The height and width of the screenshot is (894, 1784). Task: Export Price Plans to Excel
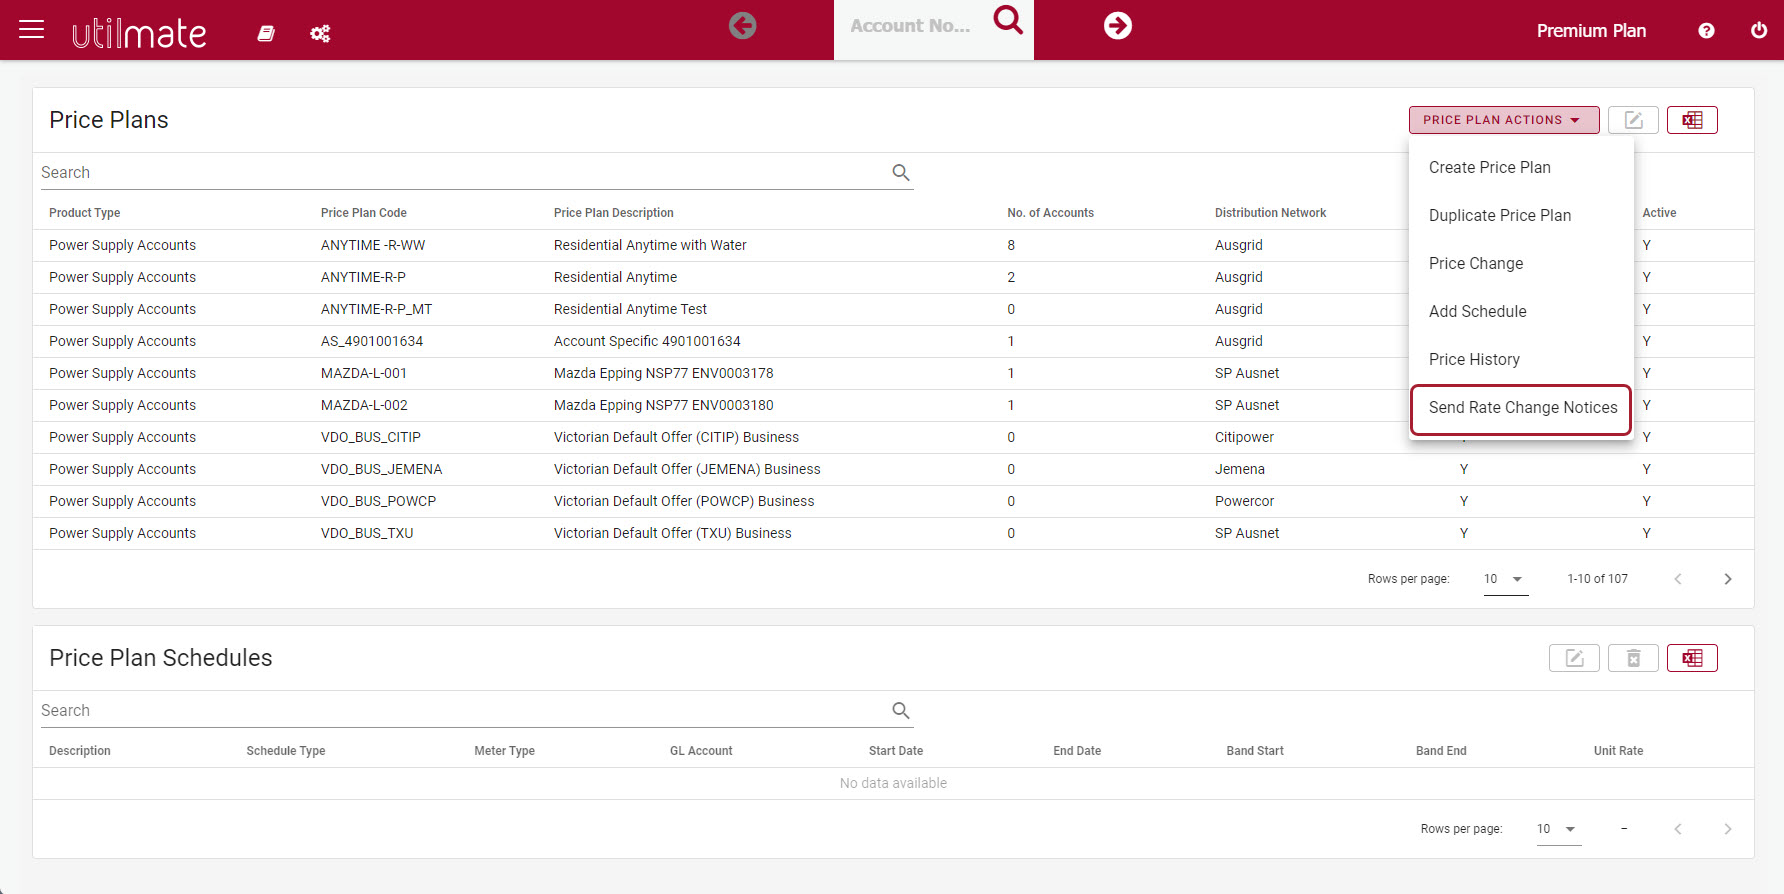point(1692,120)
